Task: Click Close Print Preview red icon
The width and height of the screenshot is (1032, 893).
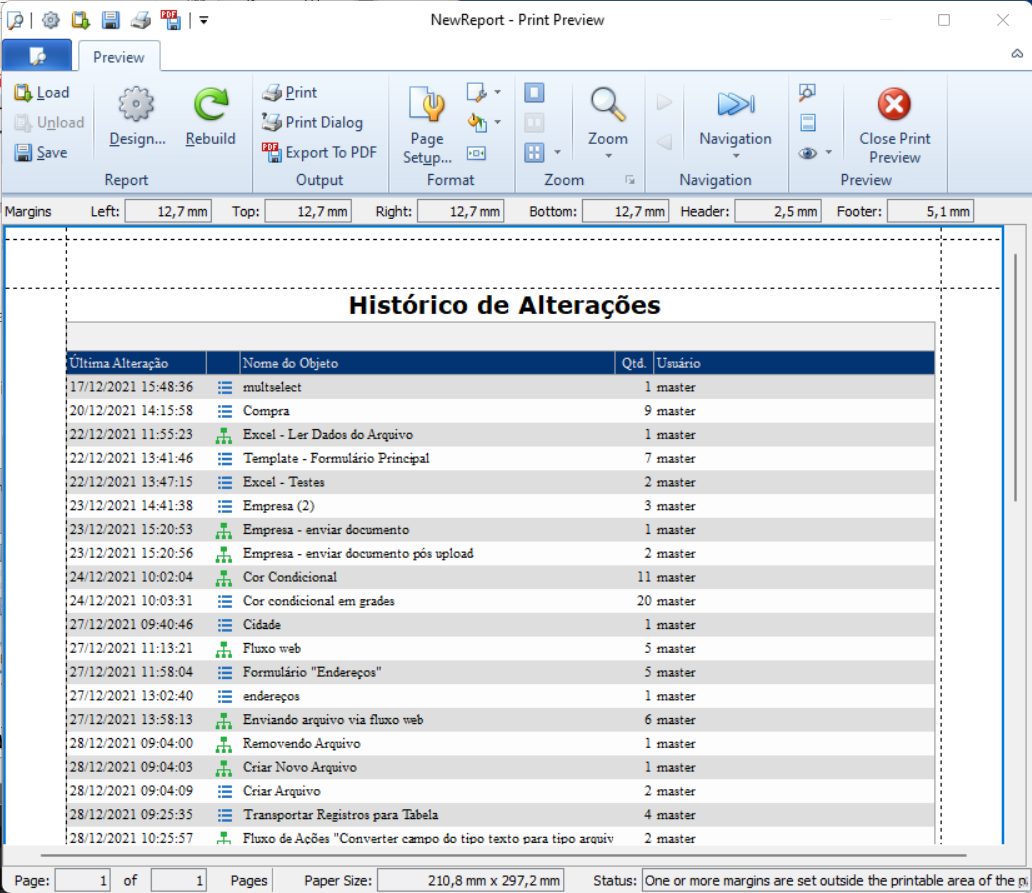Action: click(x=894, y=105)
